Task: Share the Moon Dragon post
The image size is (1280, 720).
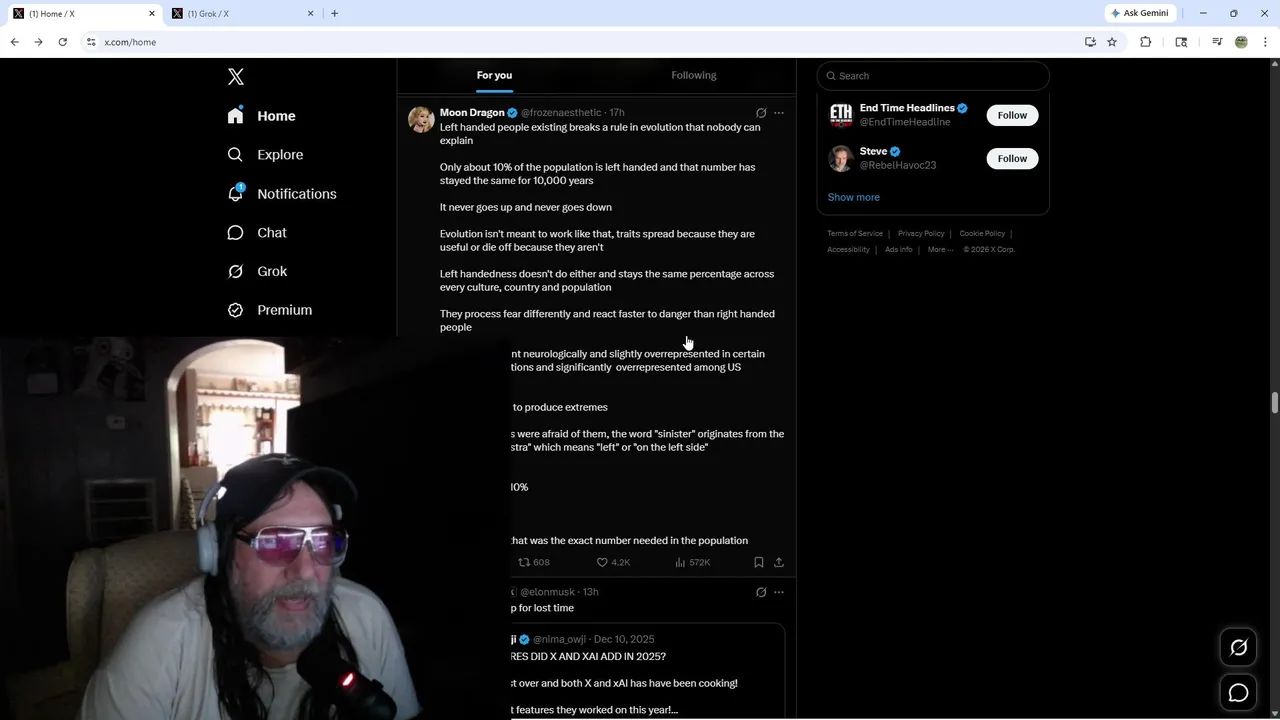Action: pos(779,562)
